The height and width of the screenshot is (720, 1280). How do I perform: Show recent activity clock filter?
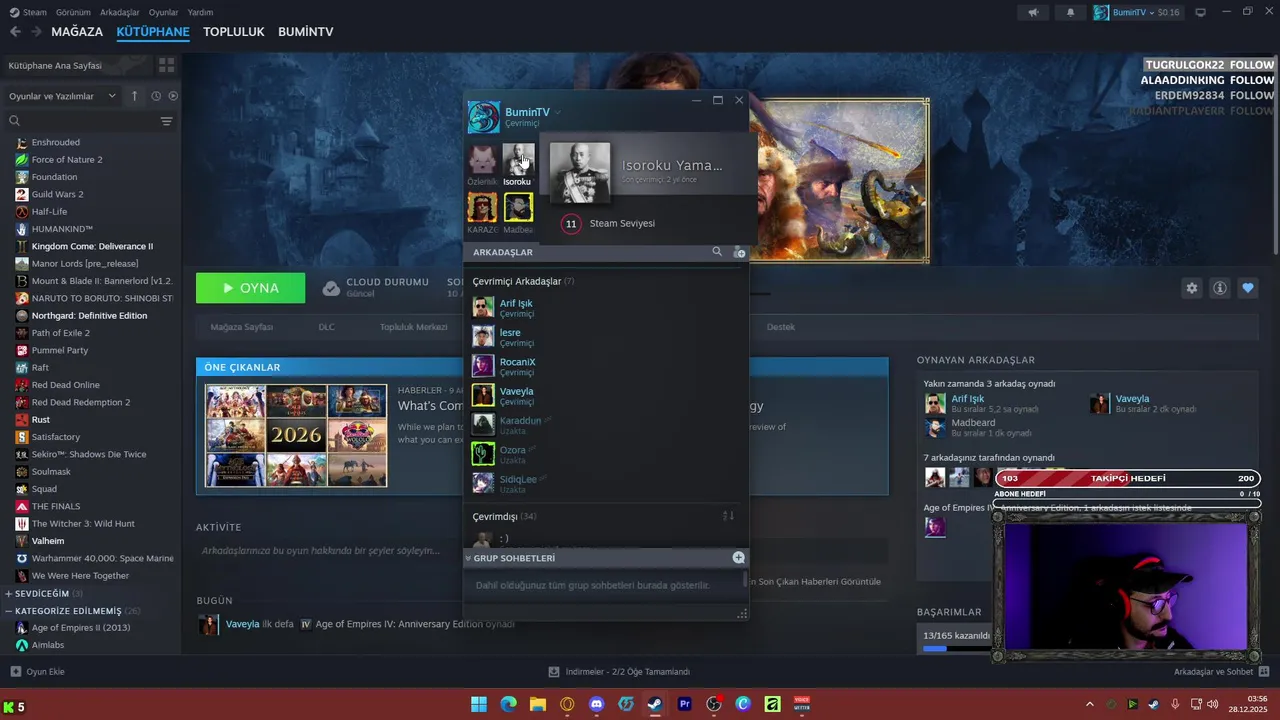156,96
